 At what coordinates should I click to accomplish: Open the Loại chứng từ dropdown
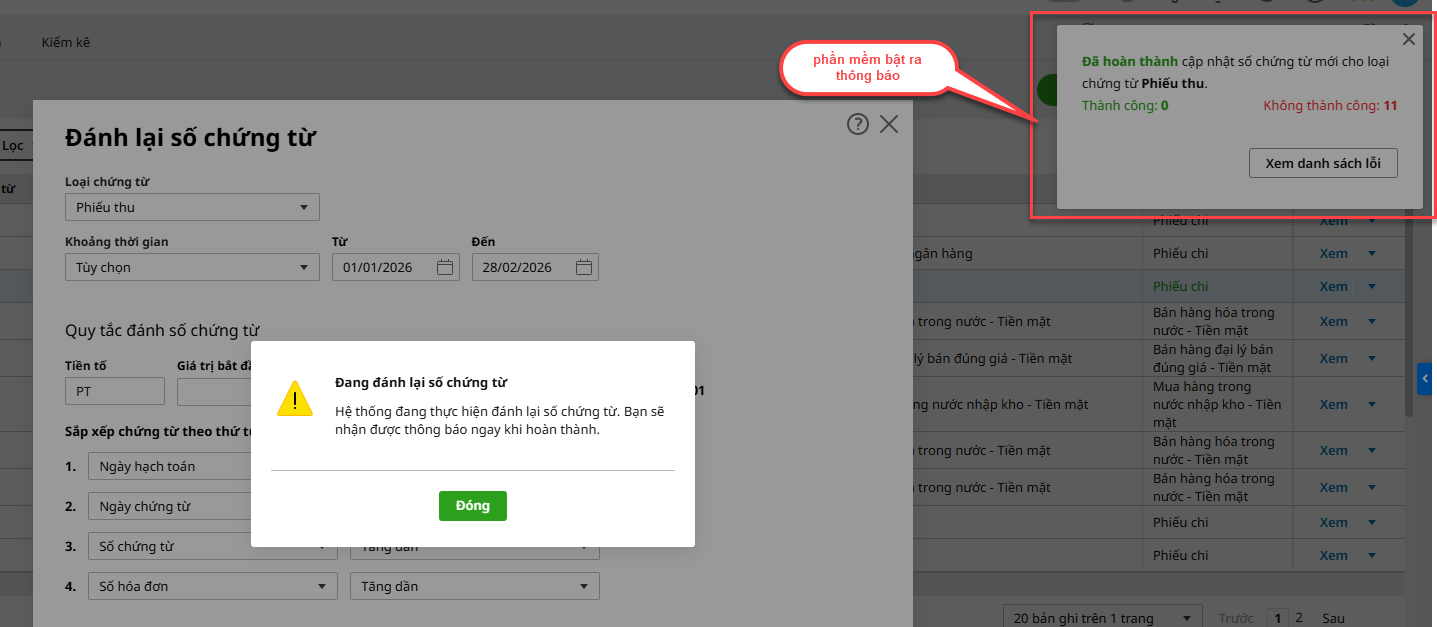192,207
